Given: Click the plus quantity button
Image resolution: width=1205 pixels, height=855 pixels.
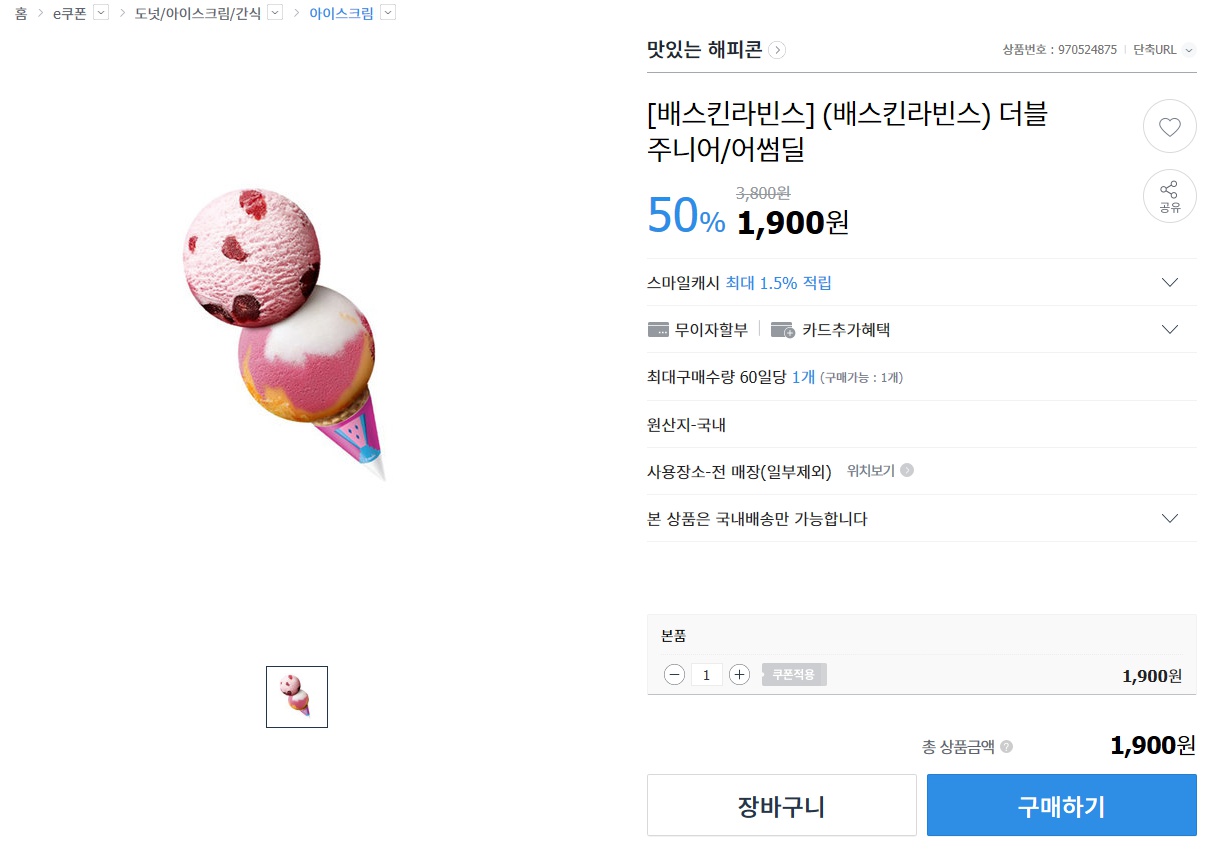Looking at the screenshot, I should tap(739, 675).
